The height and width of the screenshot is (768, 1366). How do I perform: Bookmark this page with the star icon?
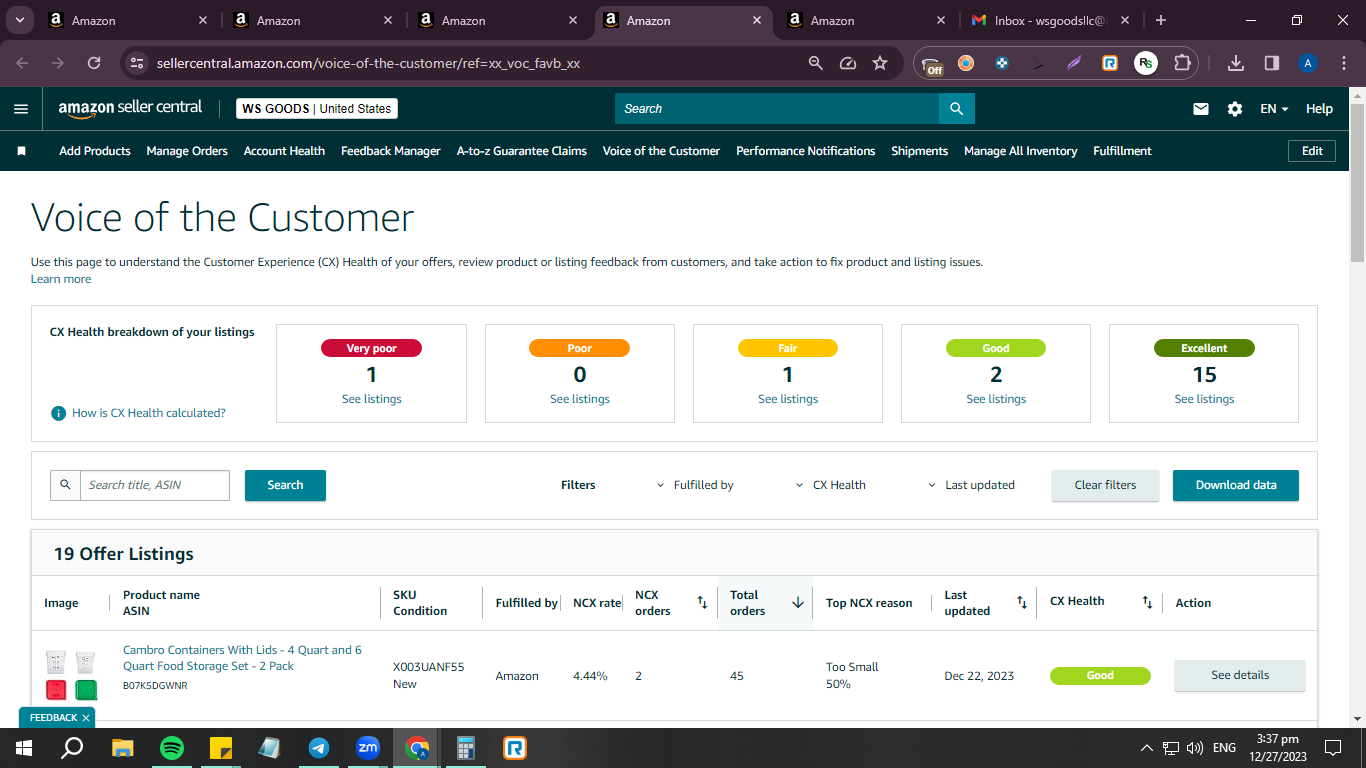click(x=880, y=63)
